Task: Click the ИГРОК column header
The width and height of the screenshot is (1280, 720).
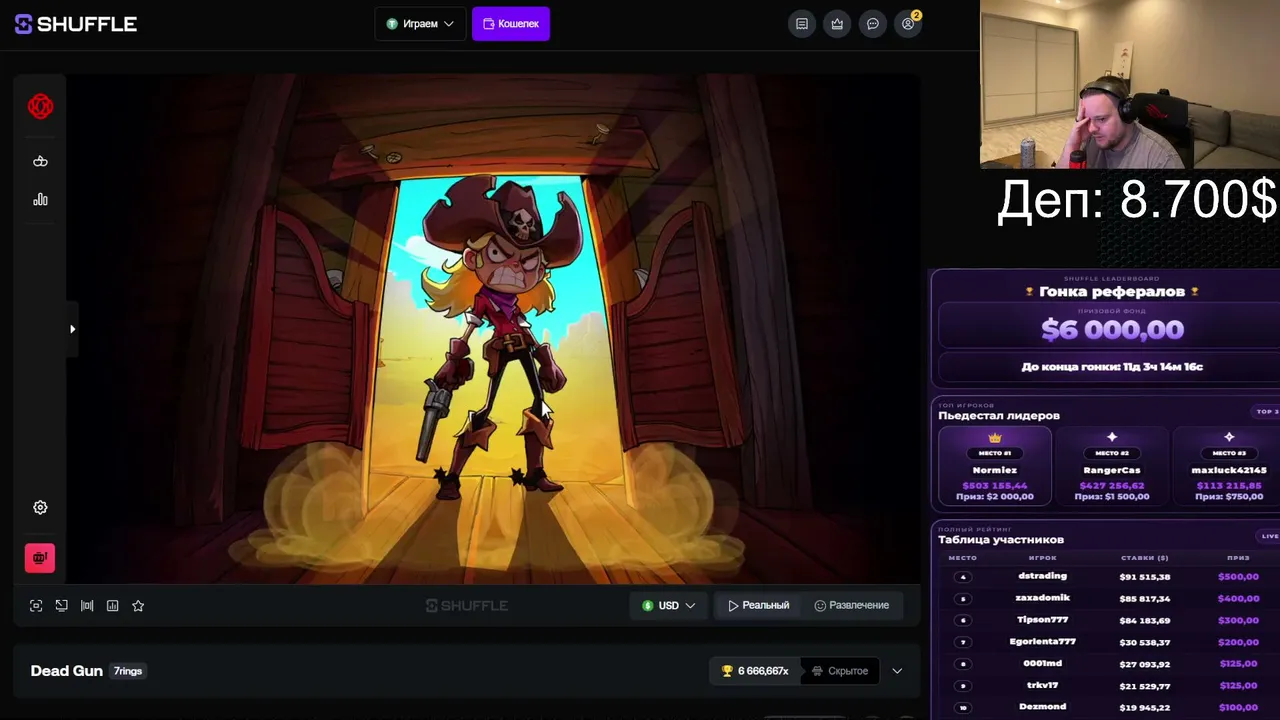Action: click(x=1042, y=558)
